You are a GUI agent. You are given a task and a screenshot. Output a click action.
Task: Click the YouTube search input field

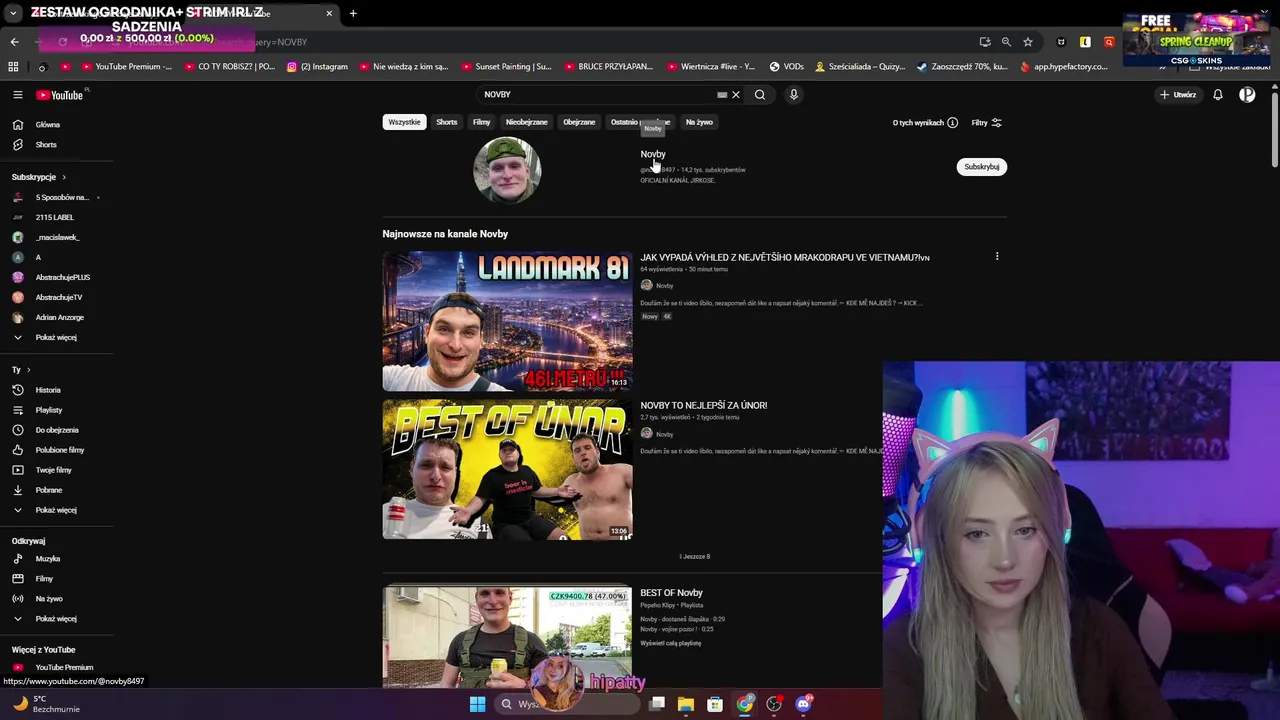click(598, 95)
